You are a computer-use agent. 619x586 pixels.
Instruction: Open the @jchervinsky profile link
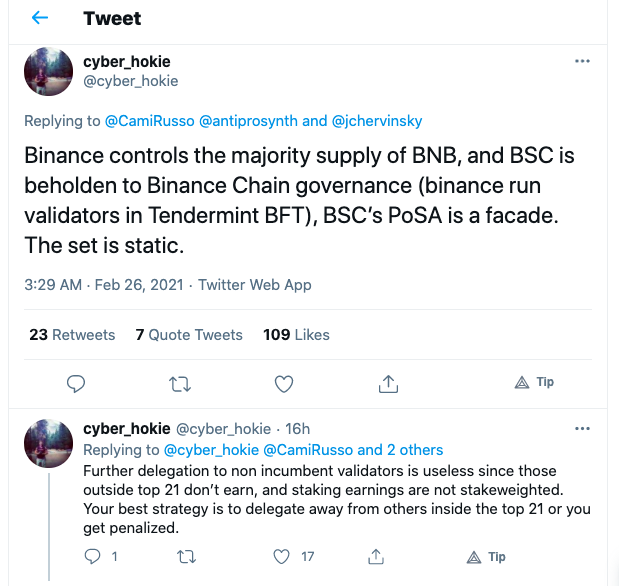pos(377,121)
